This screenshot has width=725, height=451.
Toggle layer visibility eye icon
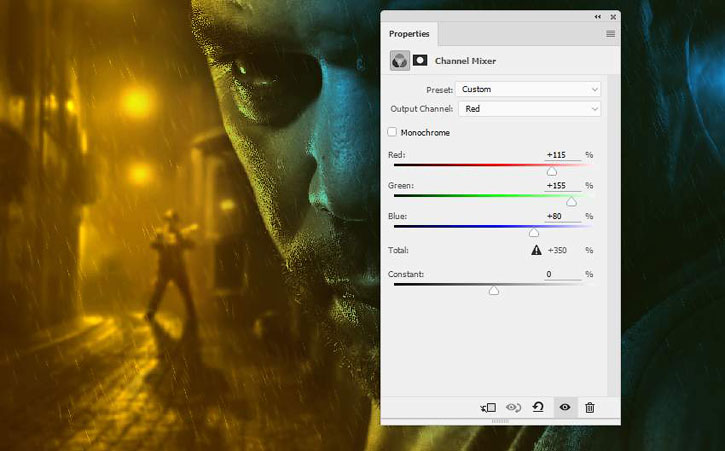point(565,407)
